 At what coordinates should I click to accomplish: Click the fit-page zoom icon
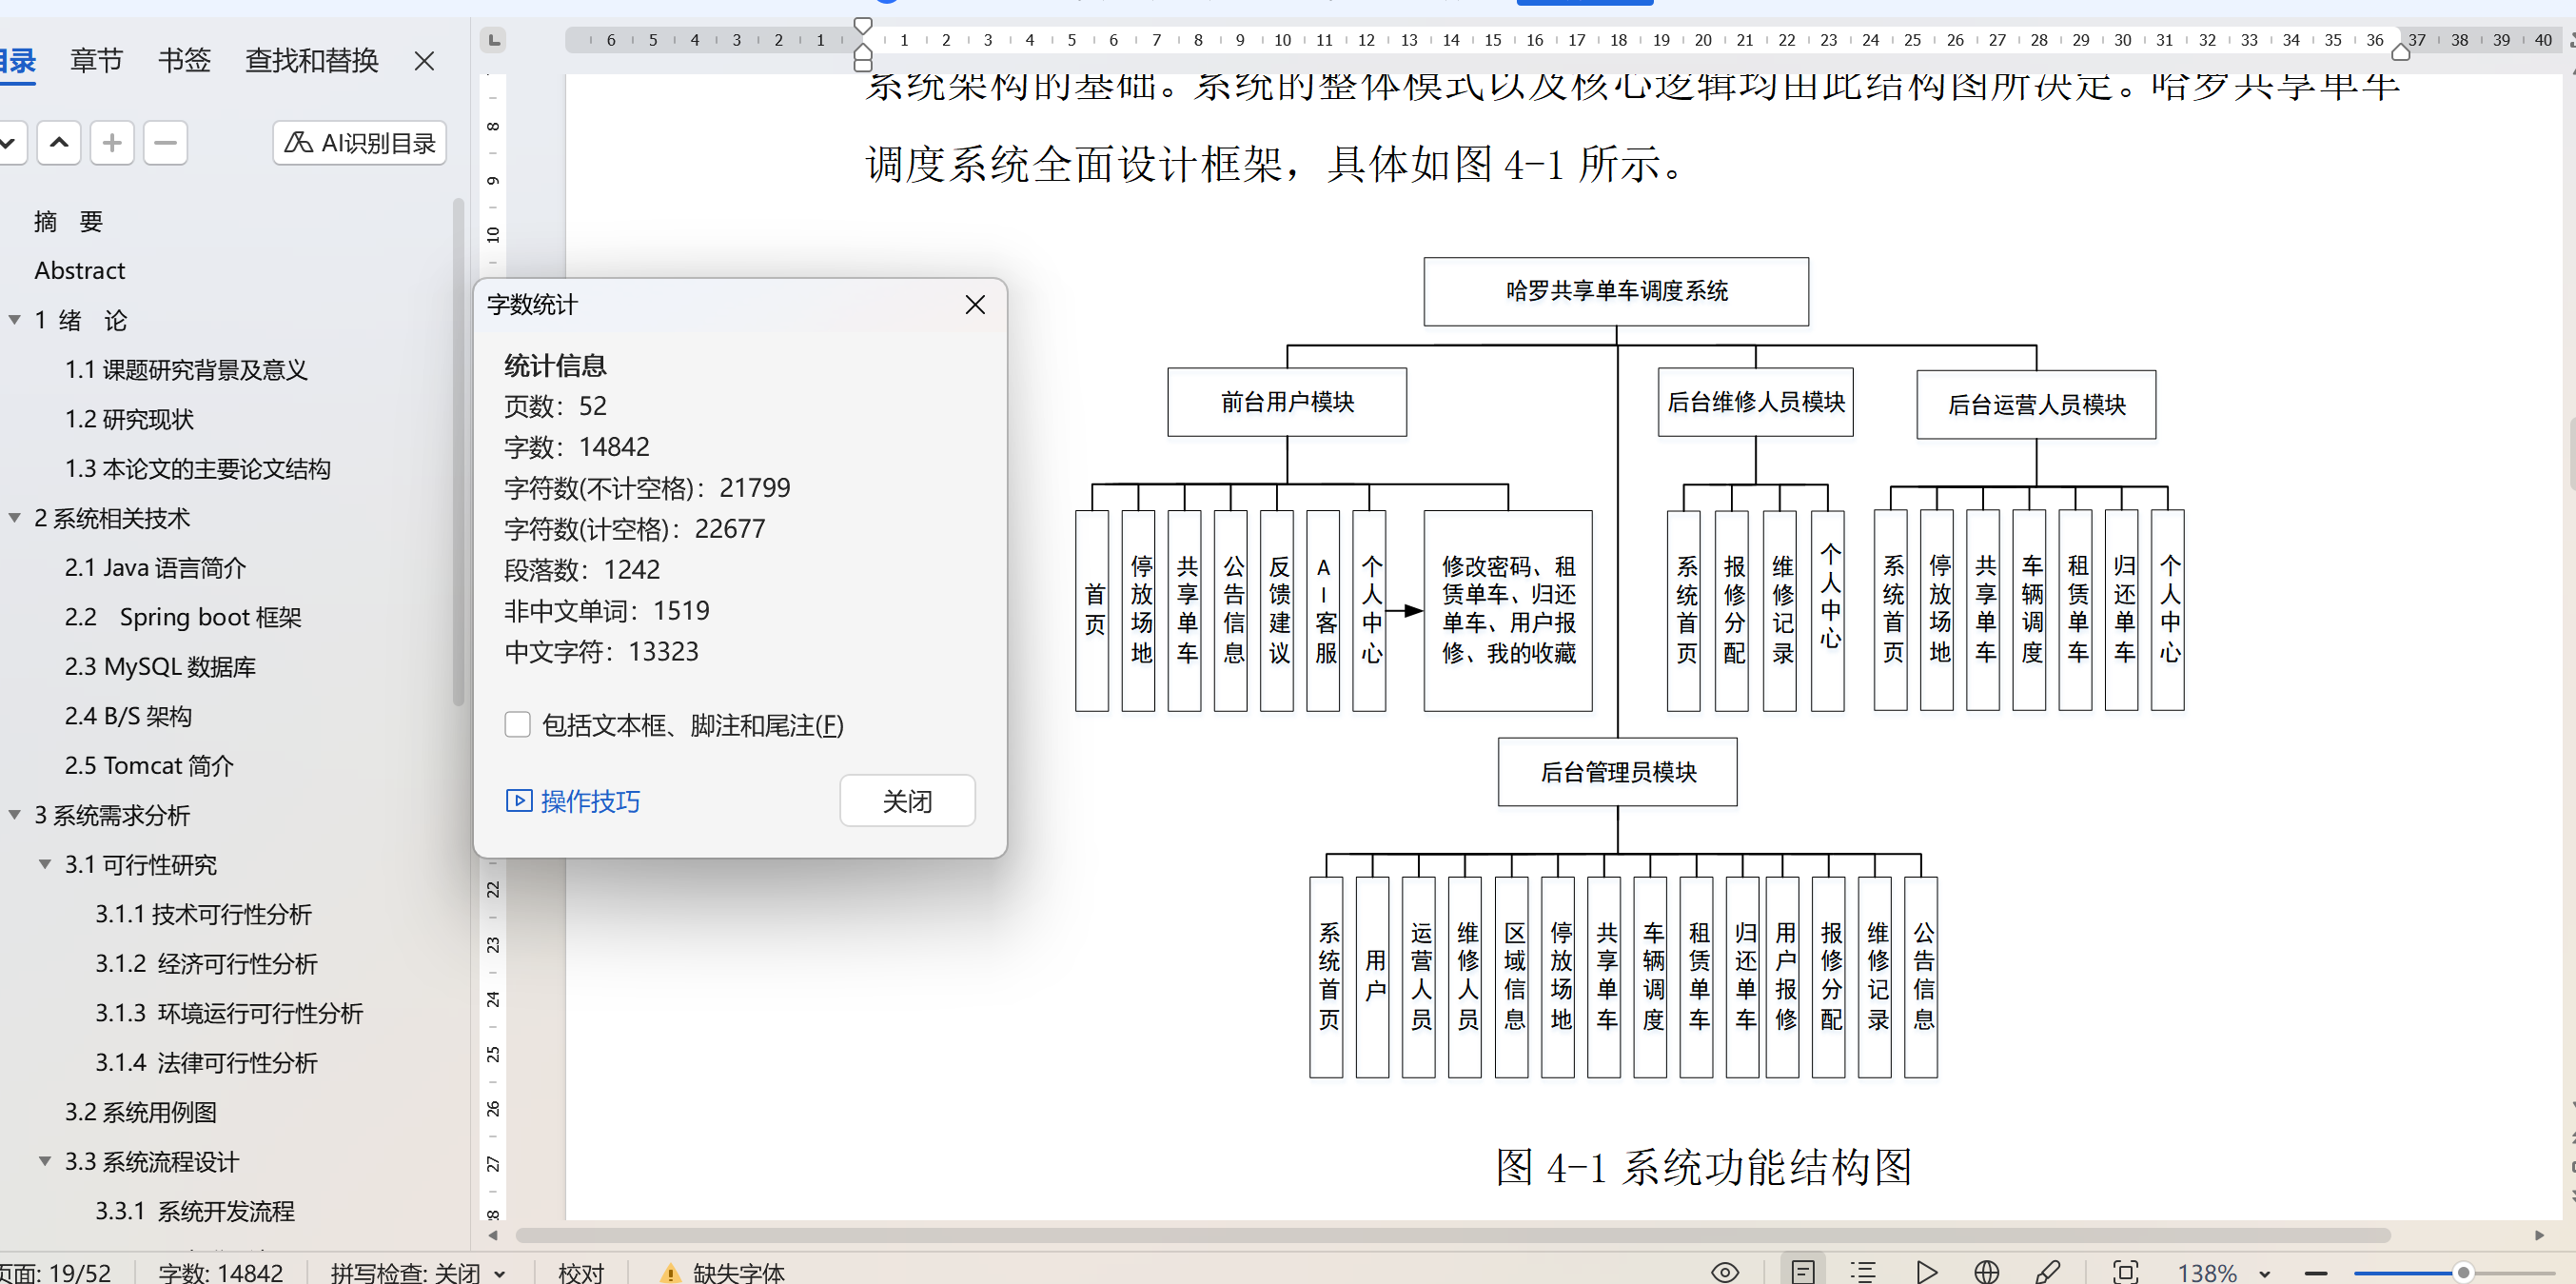point(2125,1271)
